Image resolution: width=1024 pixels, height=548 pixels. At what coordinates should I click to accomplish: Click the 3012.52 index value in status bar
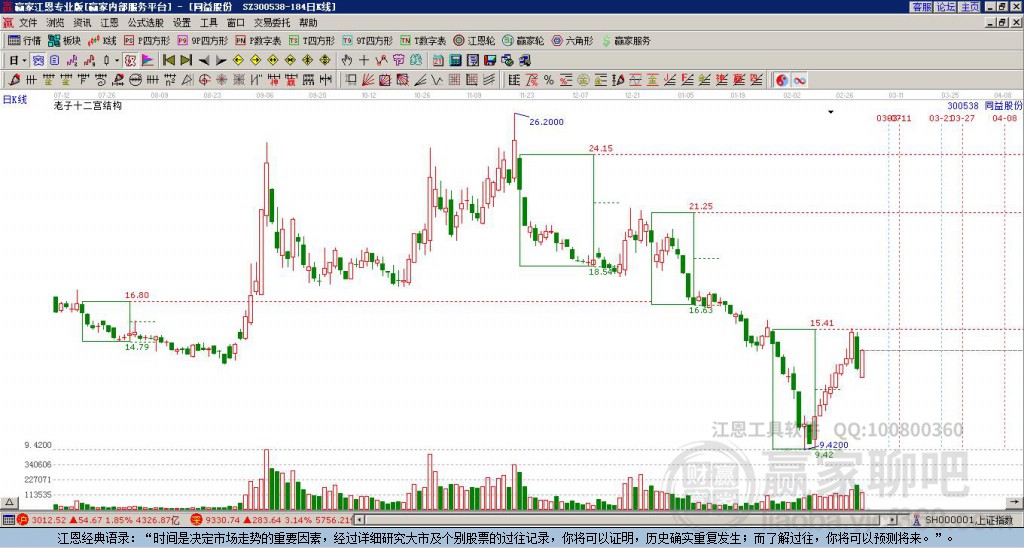pos(48,520)
